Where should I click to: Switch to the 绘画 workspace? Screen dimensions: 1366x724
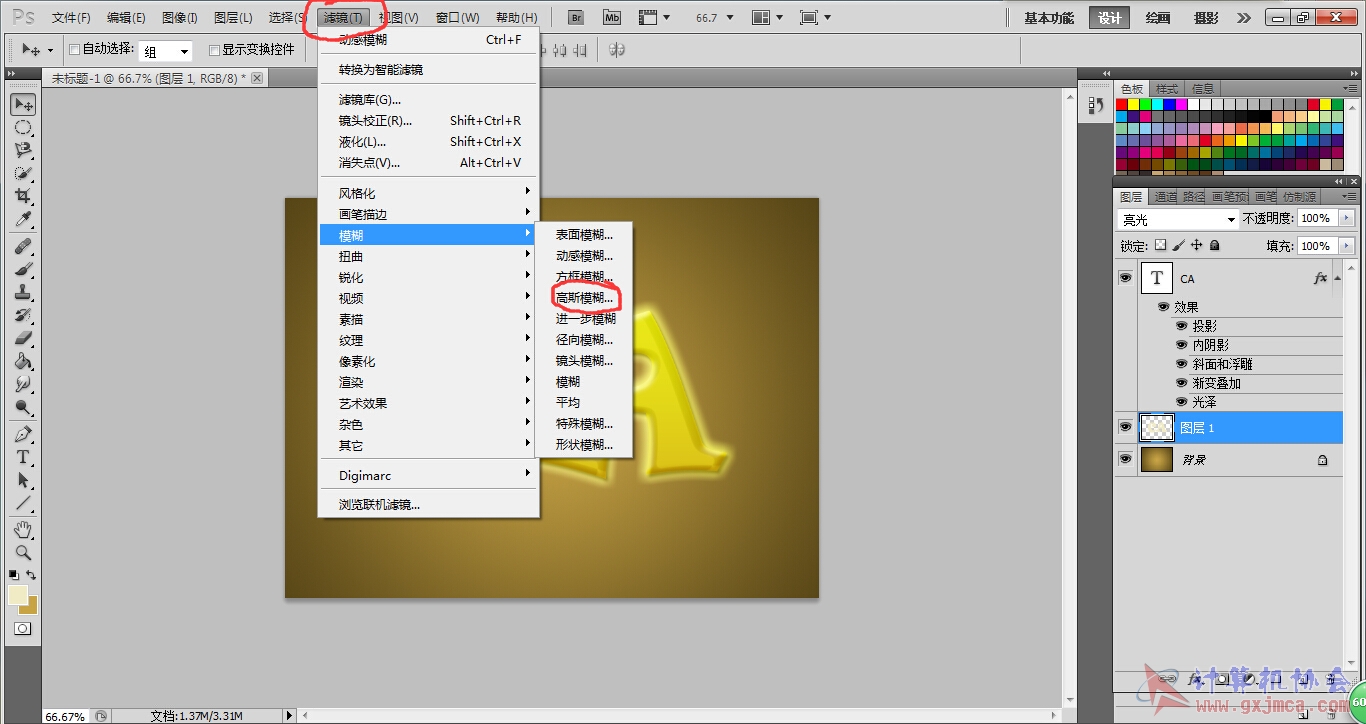coord(1157,18)
